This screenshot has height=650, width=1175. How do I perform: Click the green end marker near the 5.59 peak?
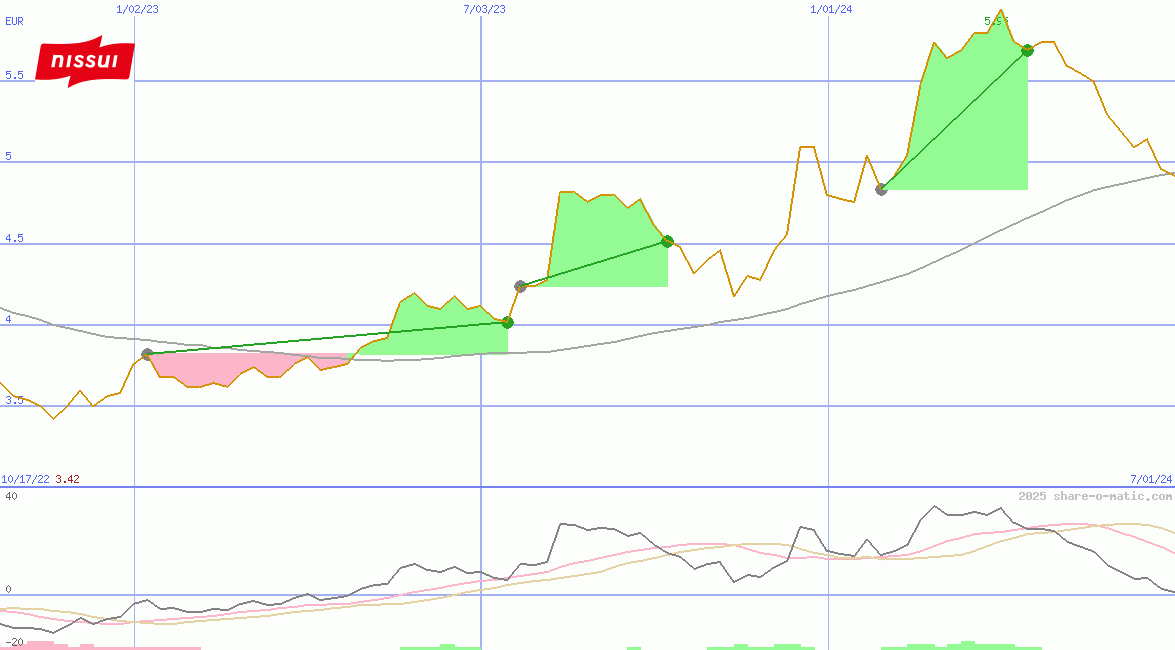click(1027, 50)
